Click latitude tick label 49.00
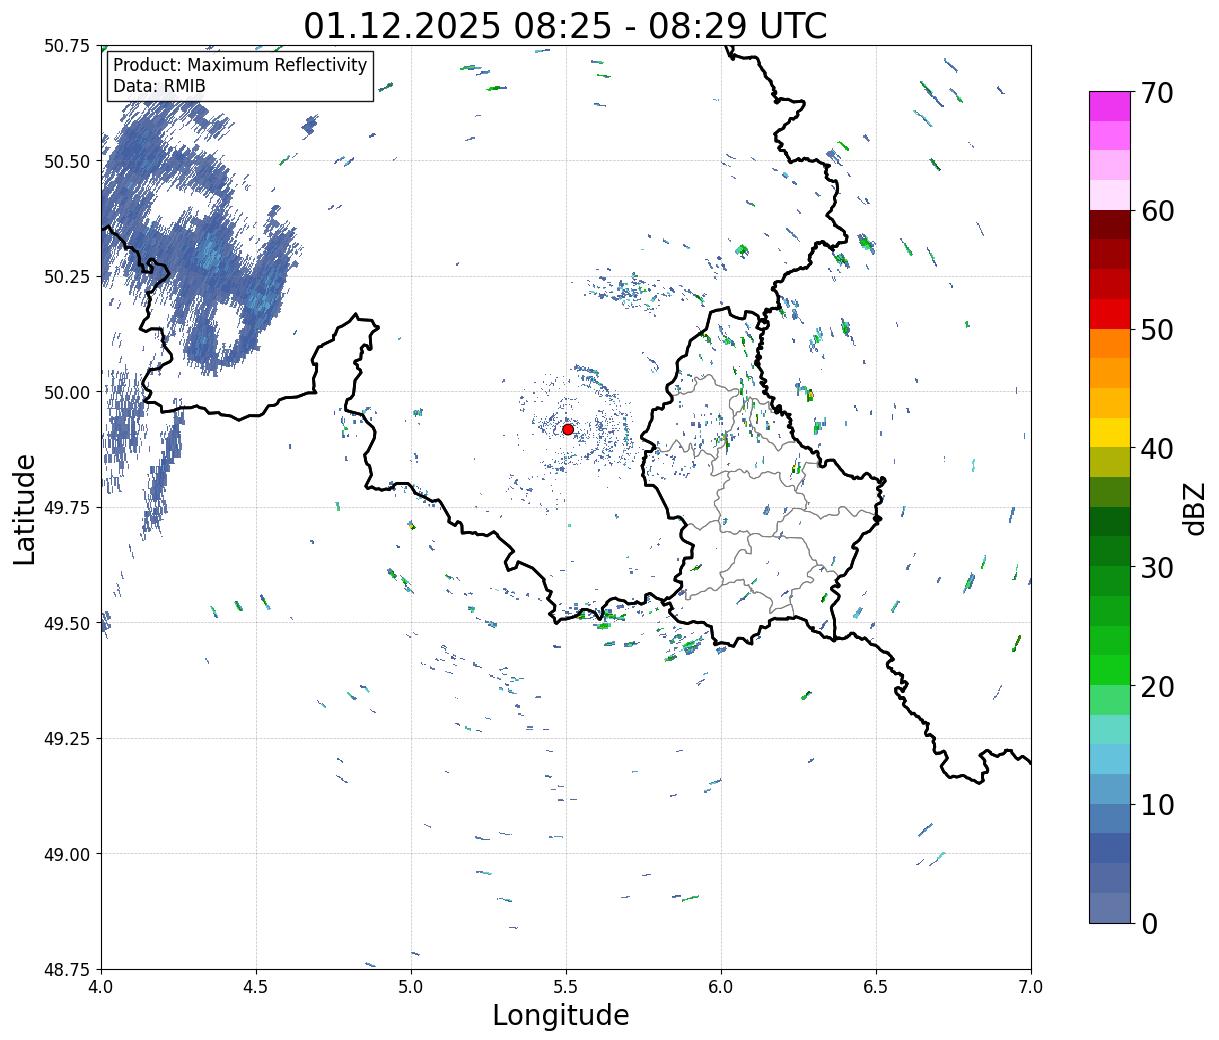The height and width of the screenshot is (1040, 1219). [x=67, y=854]
